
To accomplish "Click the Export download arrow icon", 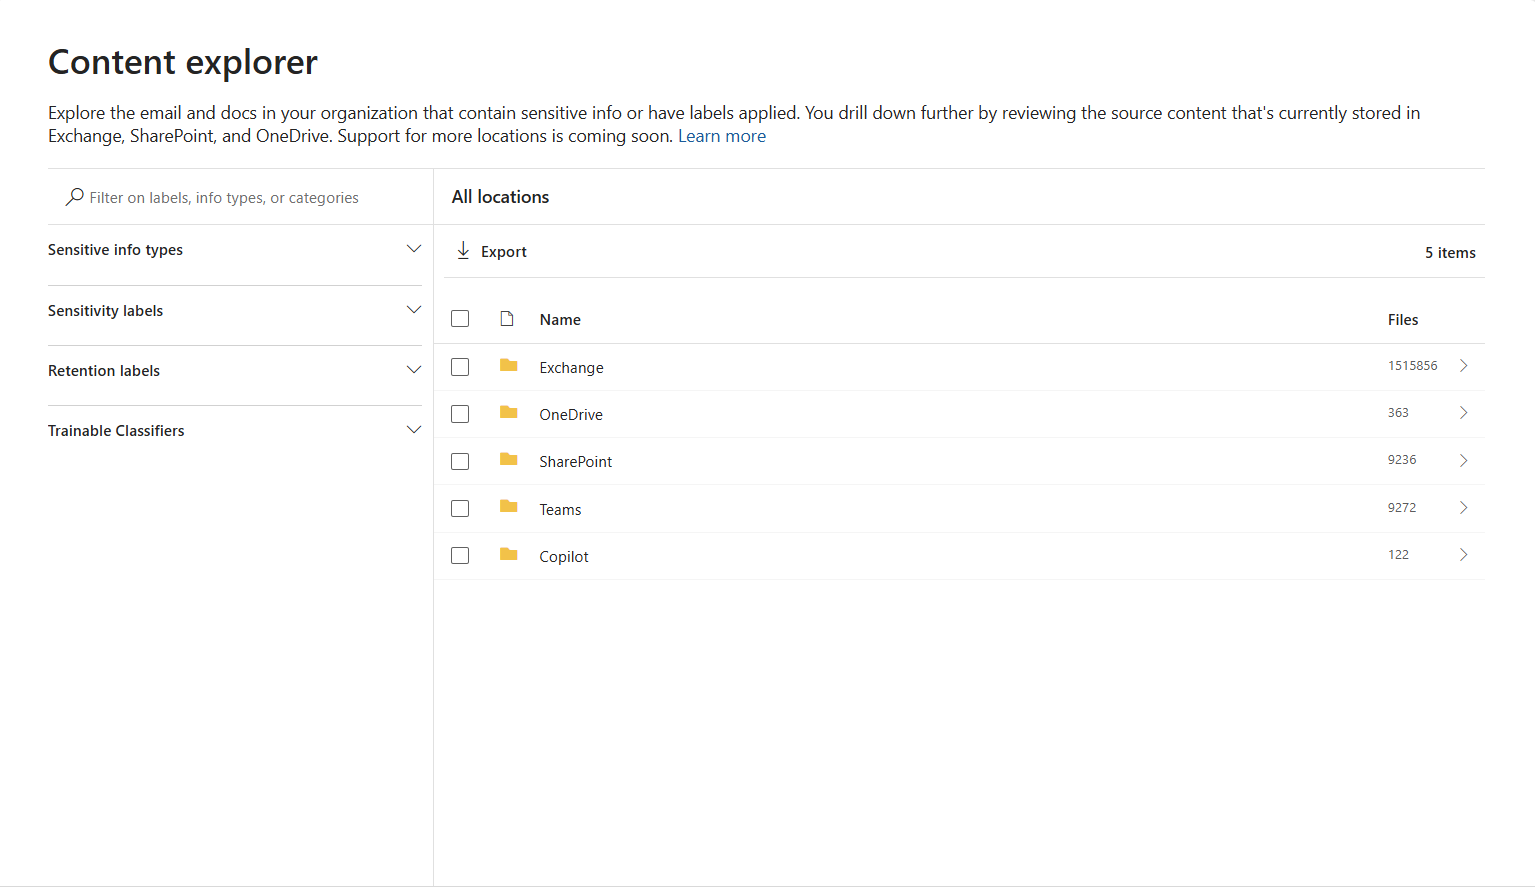I will [x=463, y=251].
